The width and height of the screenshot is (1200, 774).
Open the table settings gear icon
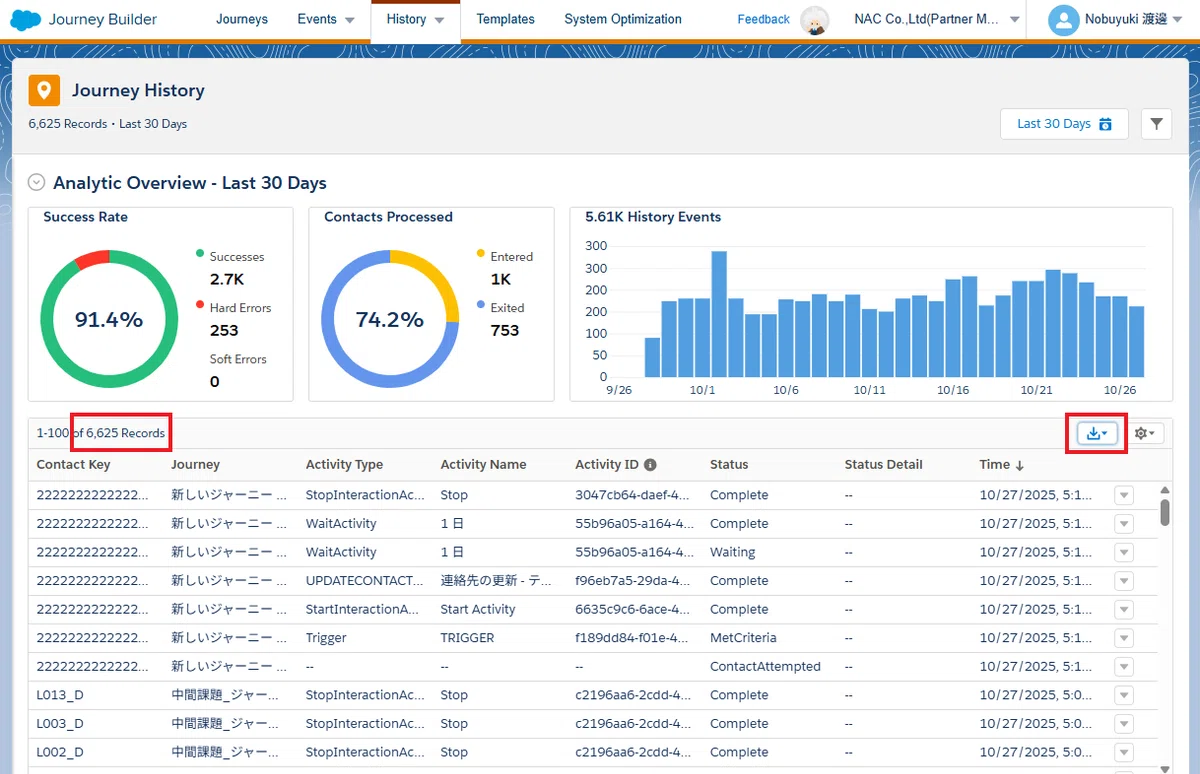pos(1144,433)
